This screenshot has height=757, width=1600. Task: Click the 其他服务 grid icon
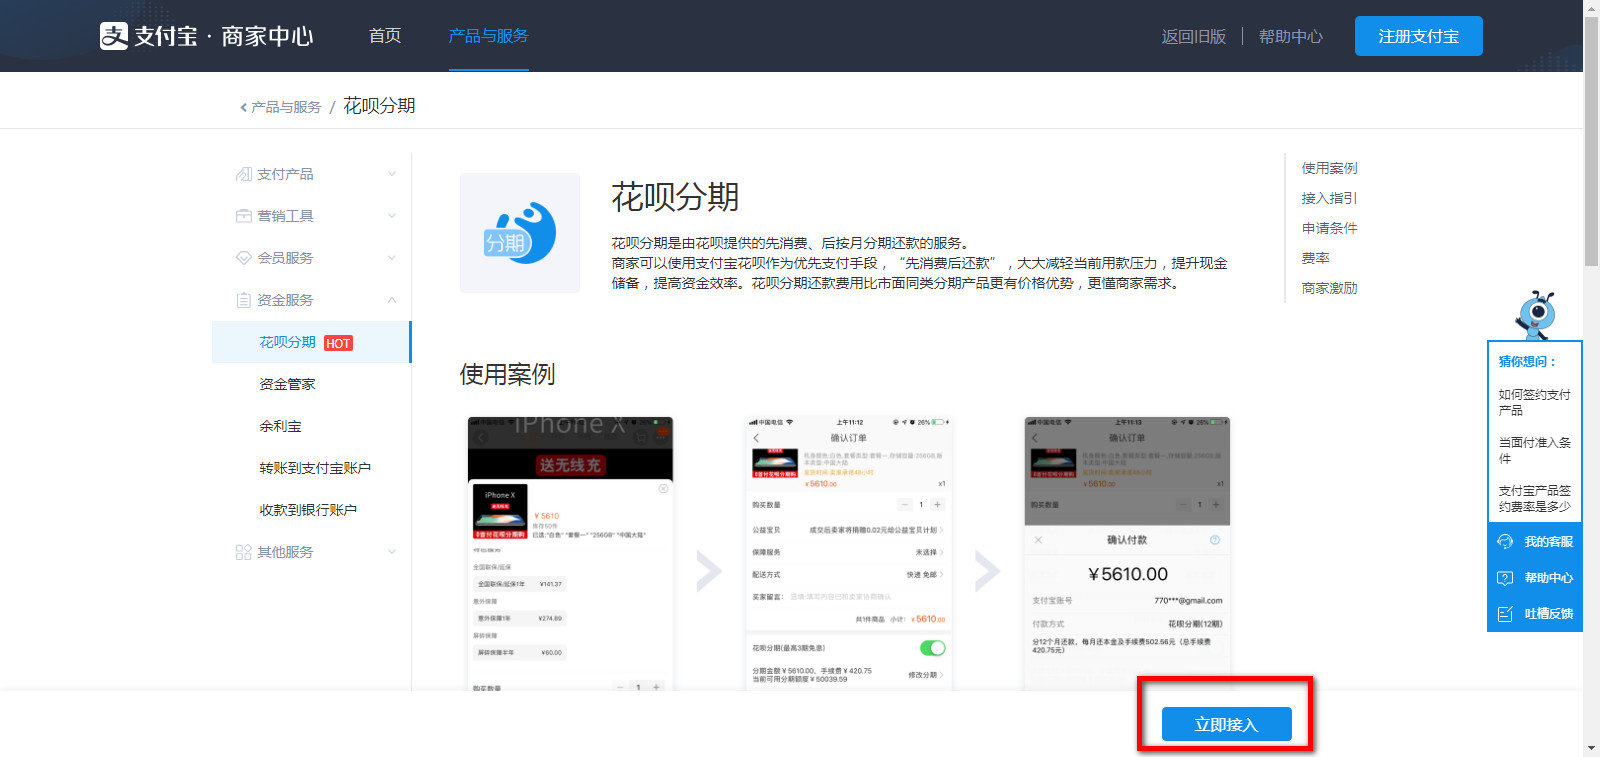pyautogui.click(x=243, y=552)
